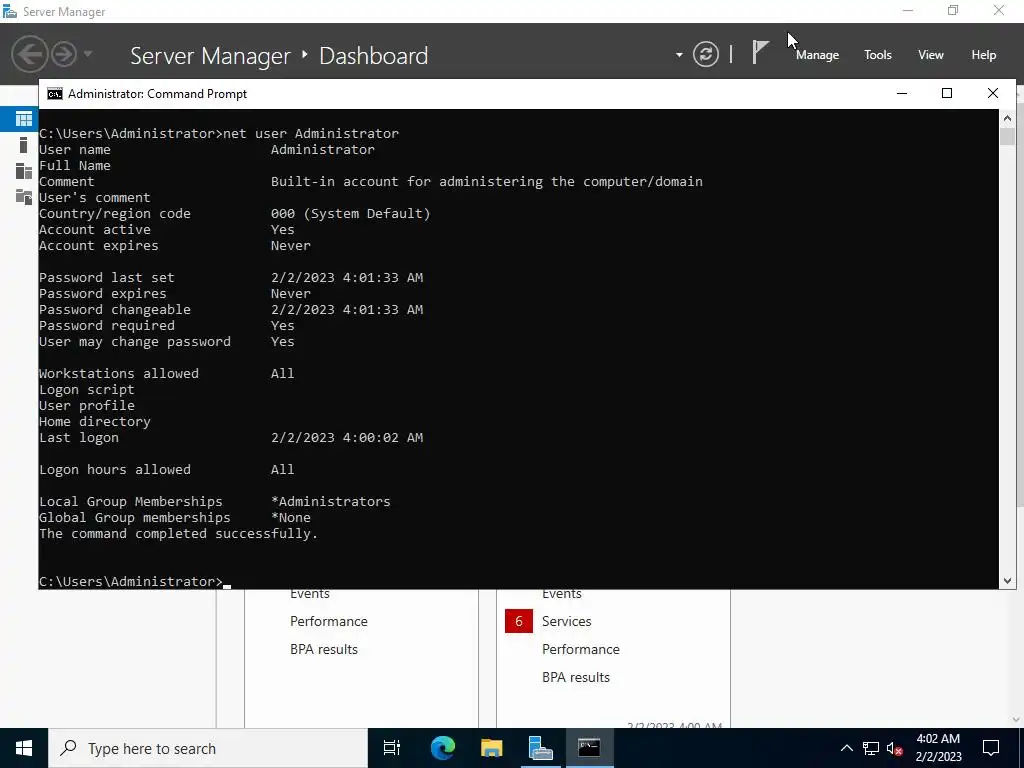Open Performance in right server tile

[x=581, y=649]
